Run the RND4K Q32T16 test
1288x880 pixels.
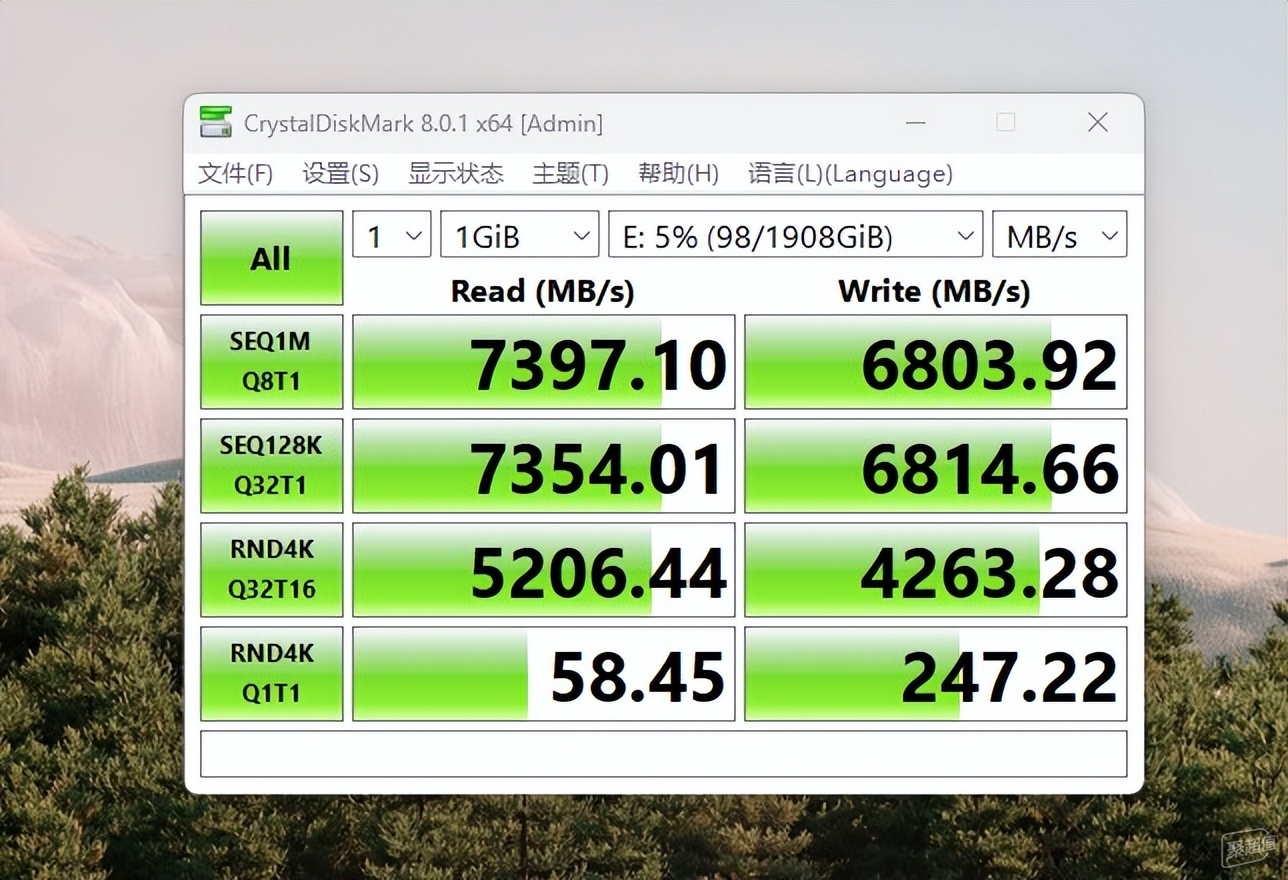coord(271,570)
